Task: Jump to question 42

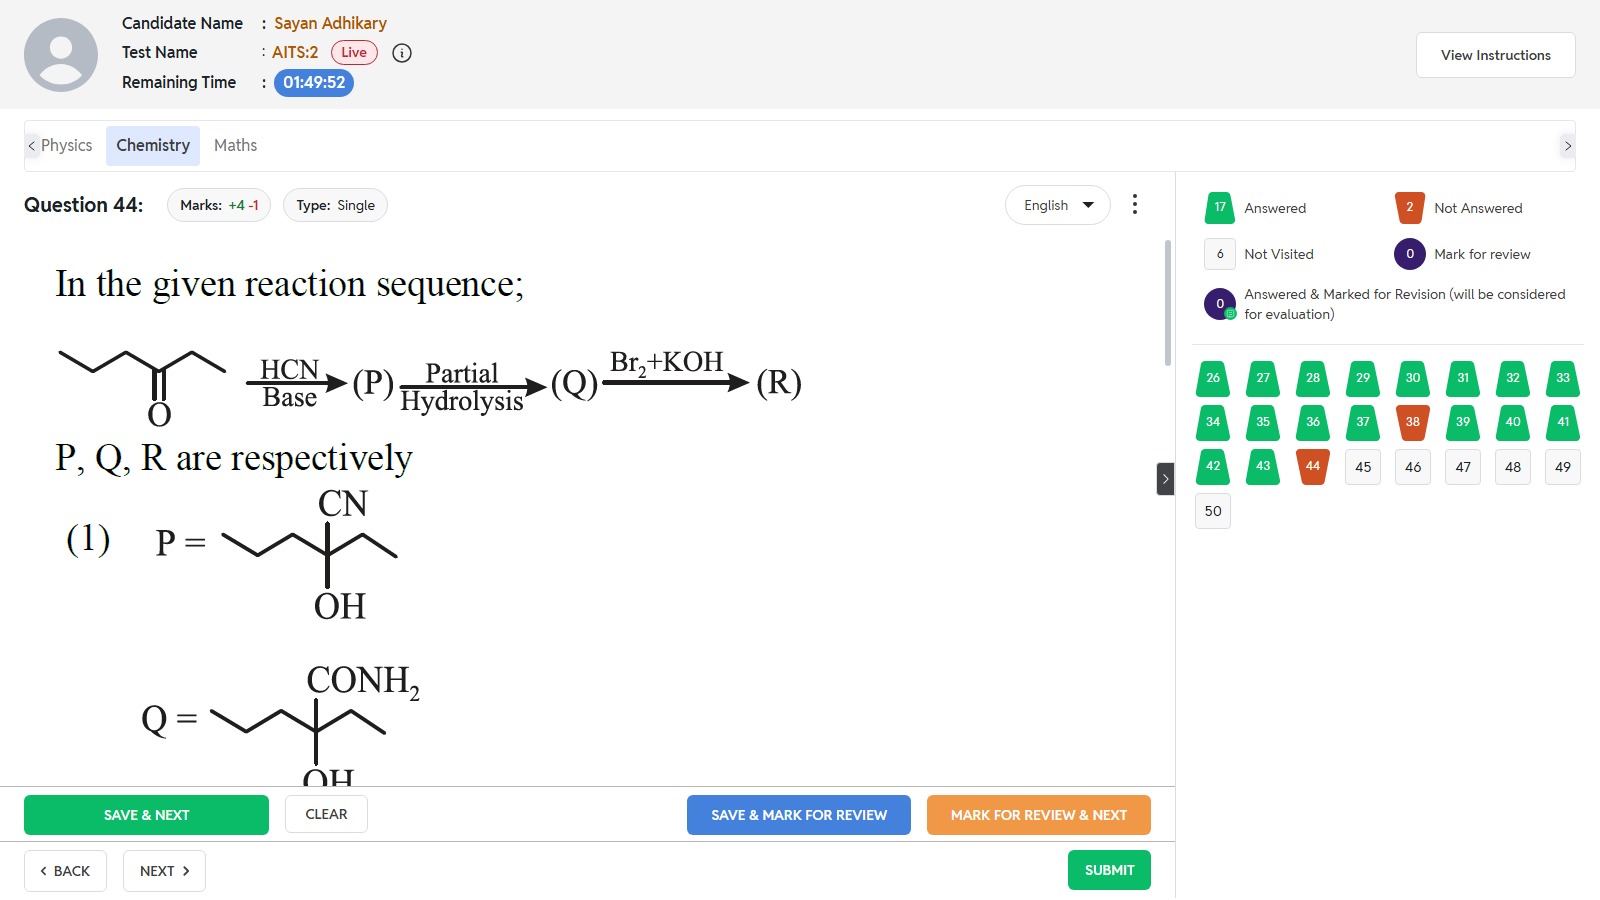Action: [x=1213, y=466]
